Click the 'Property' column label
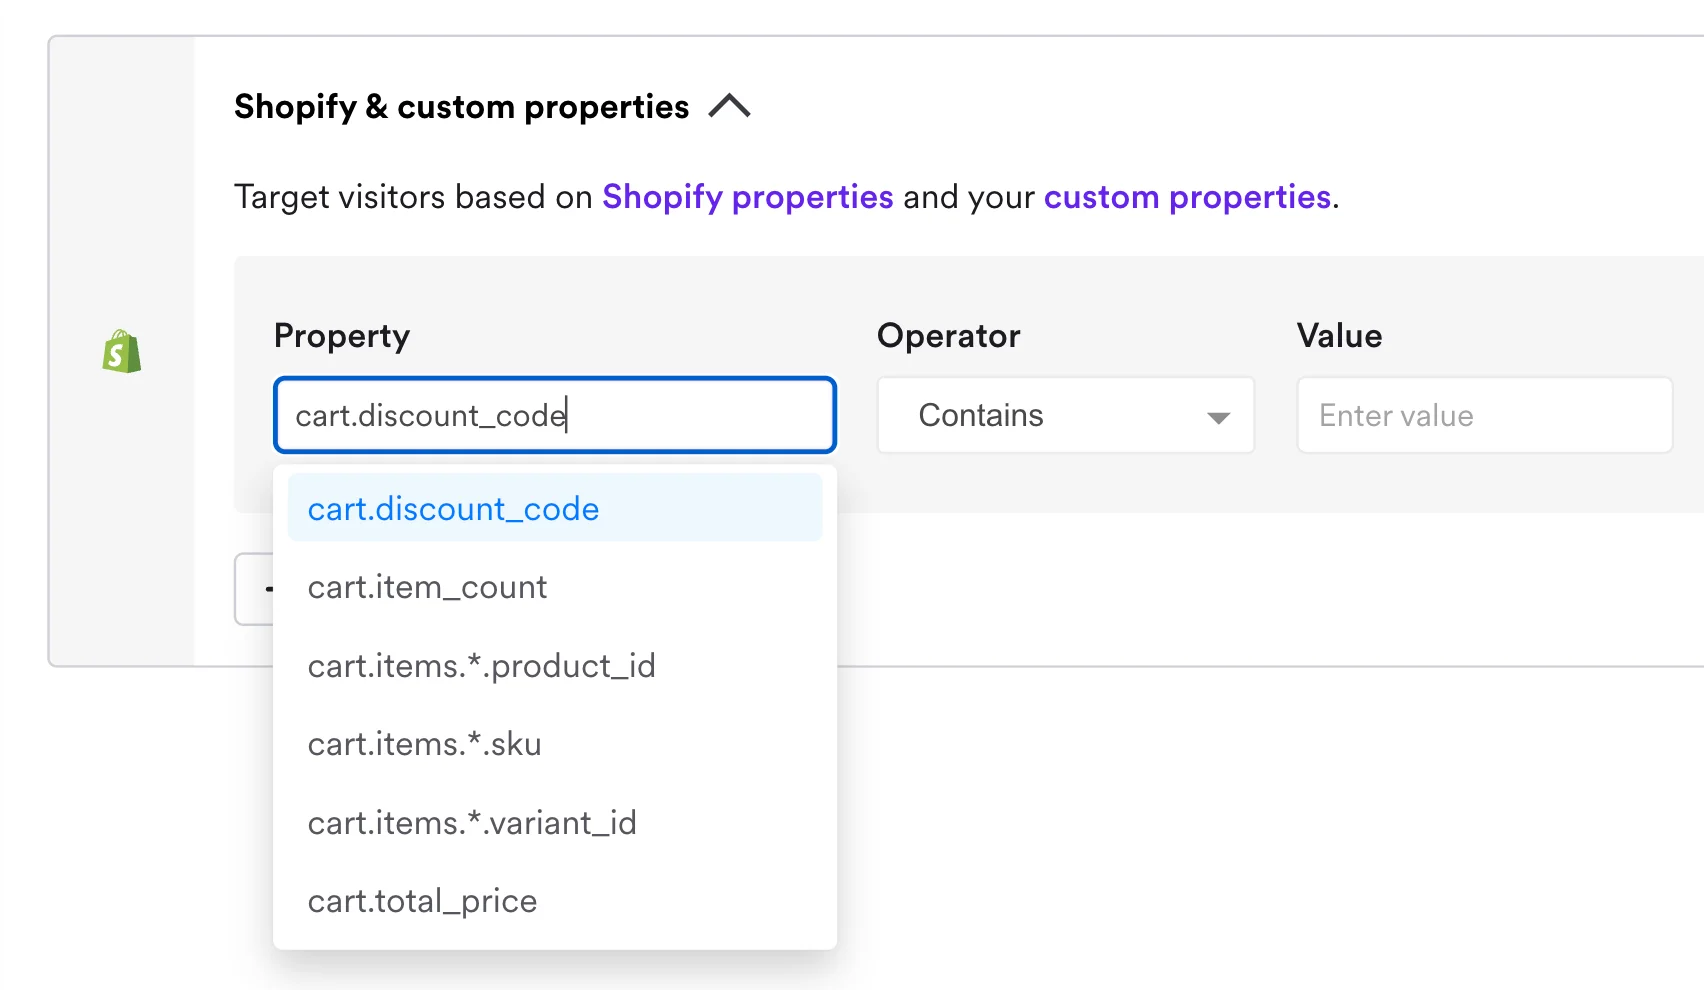This screenshot has width=1704, height=990. [x=342, y=336]
